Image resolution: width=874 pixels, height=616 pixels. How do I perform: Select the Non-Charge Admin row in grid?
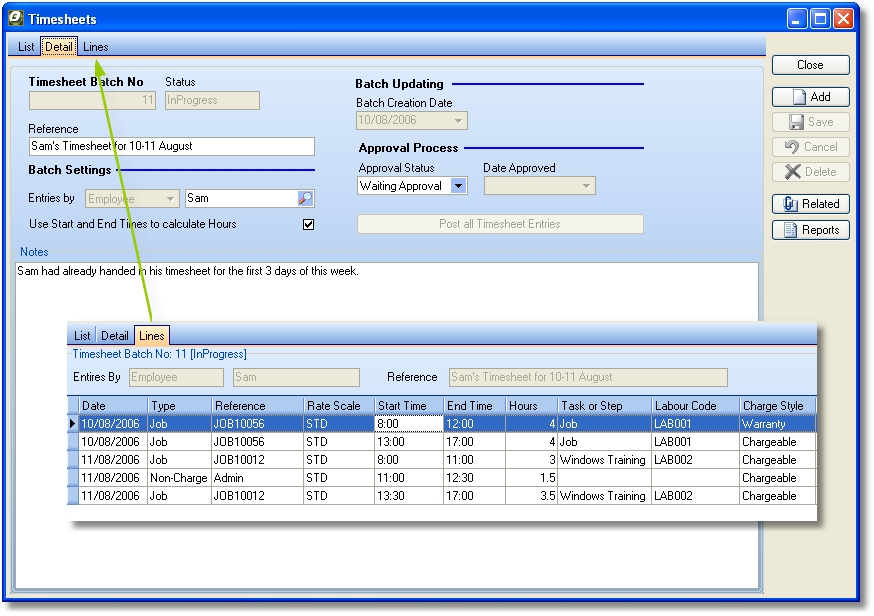click(240, 478)
